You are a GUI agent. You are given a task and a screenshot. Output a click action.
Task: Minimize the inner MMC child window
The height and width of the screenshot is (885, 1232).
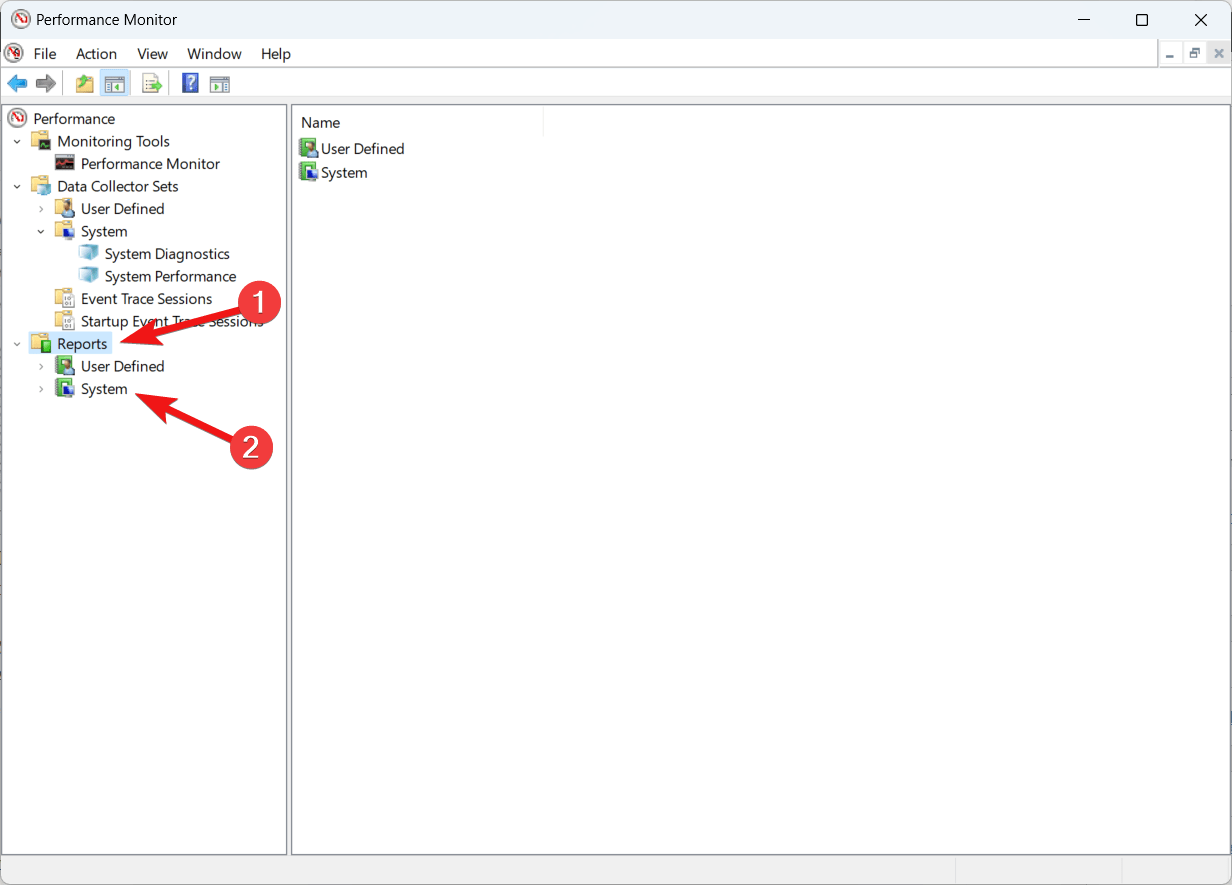(1170, 53)
